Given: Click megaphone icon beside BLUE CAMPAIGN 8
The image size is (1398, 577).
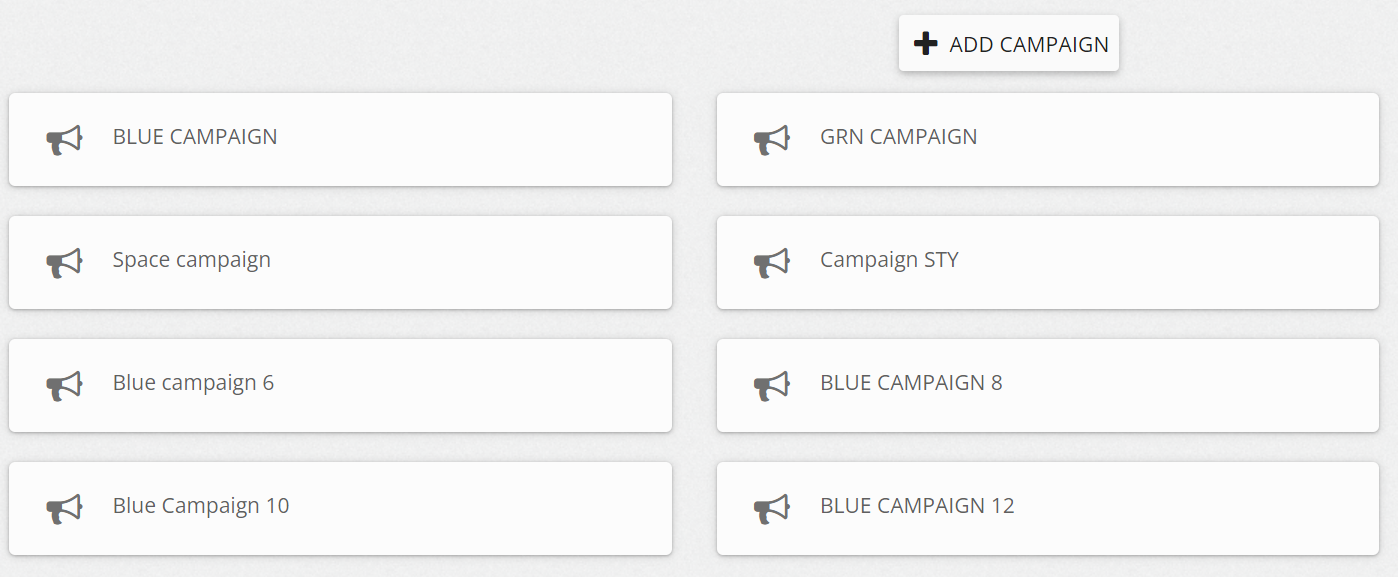Looking at the screenshot, I should pos(771,386).
